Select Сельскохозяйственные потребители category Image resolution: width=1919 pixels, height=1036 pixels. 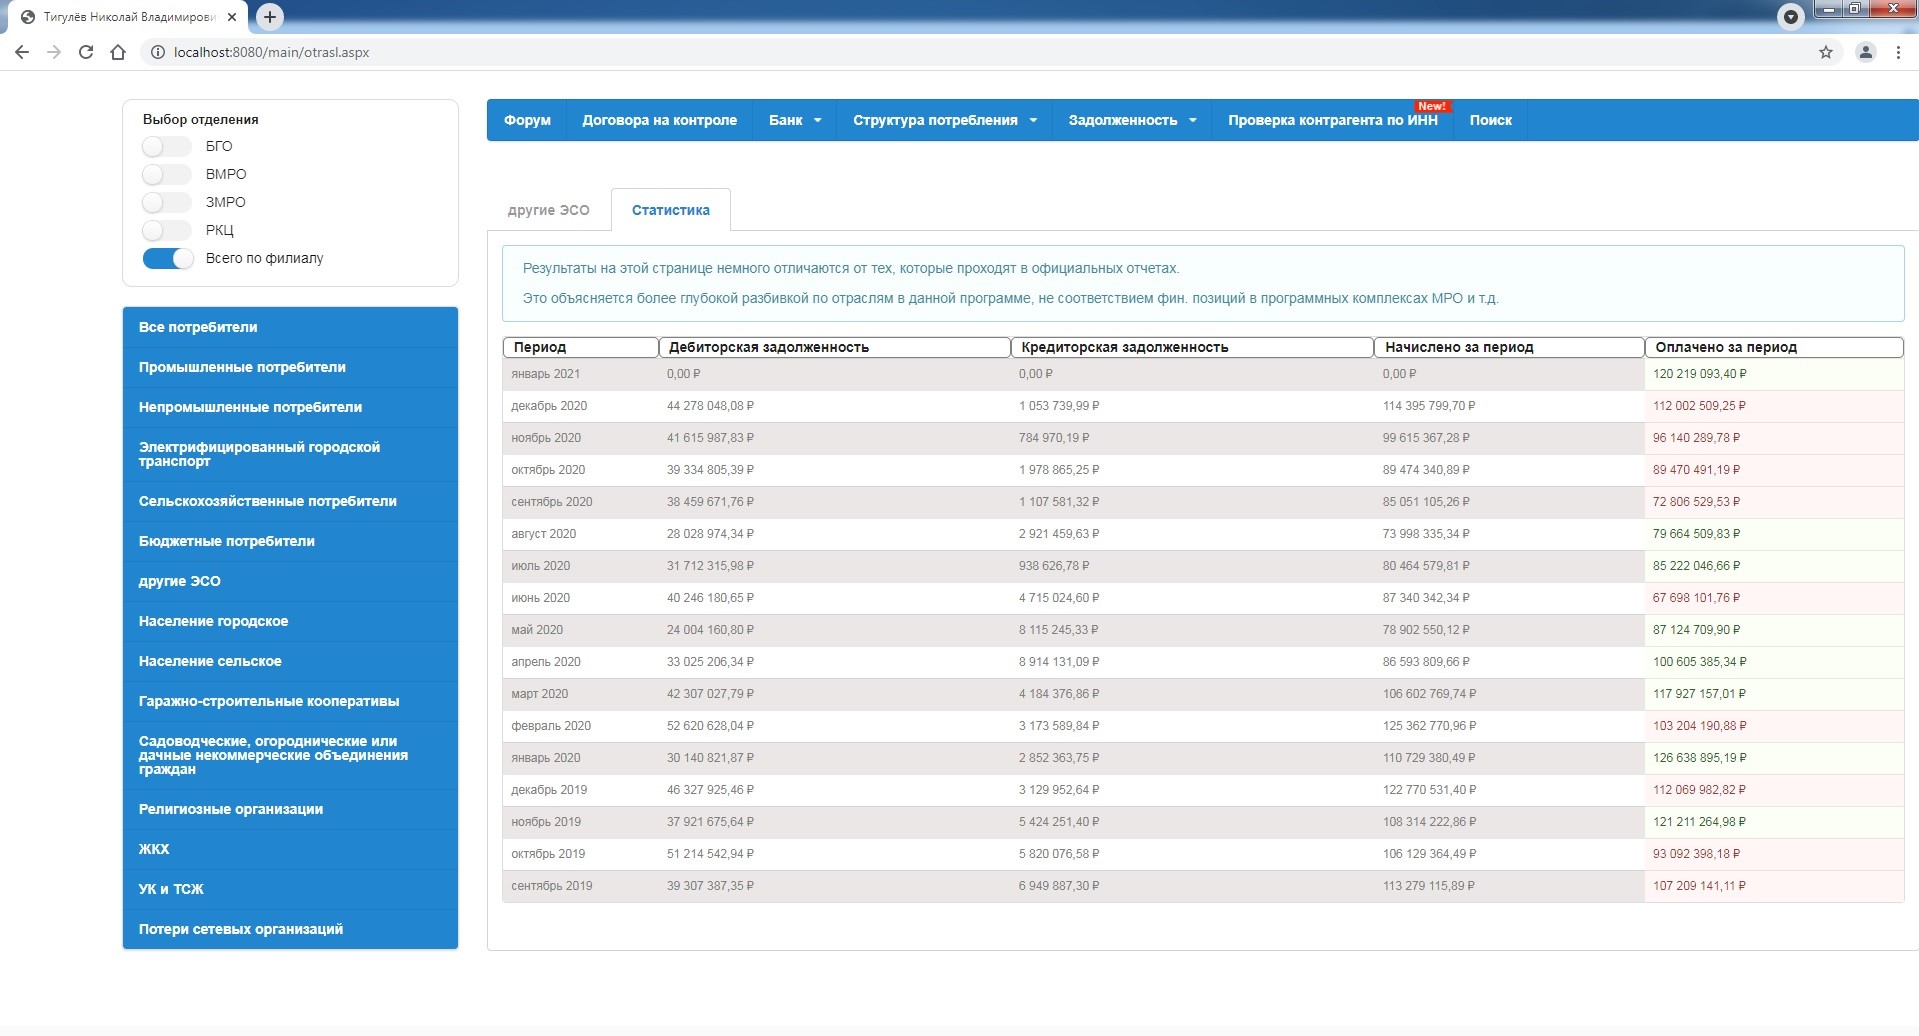click(x=290, y=501)
